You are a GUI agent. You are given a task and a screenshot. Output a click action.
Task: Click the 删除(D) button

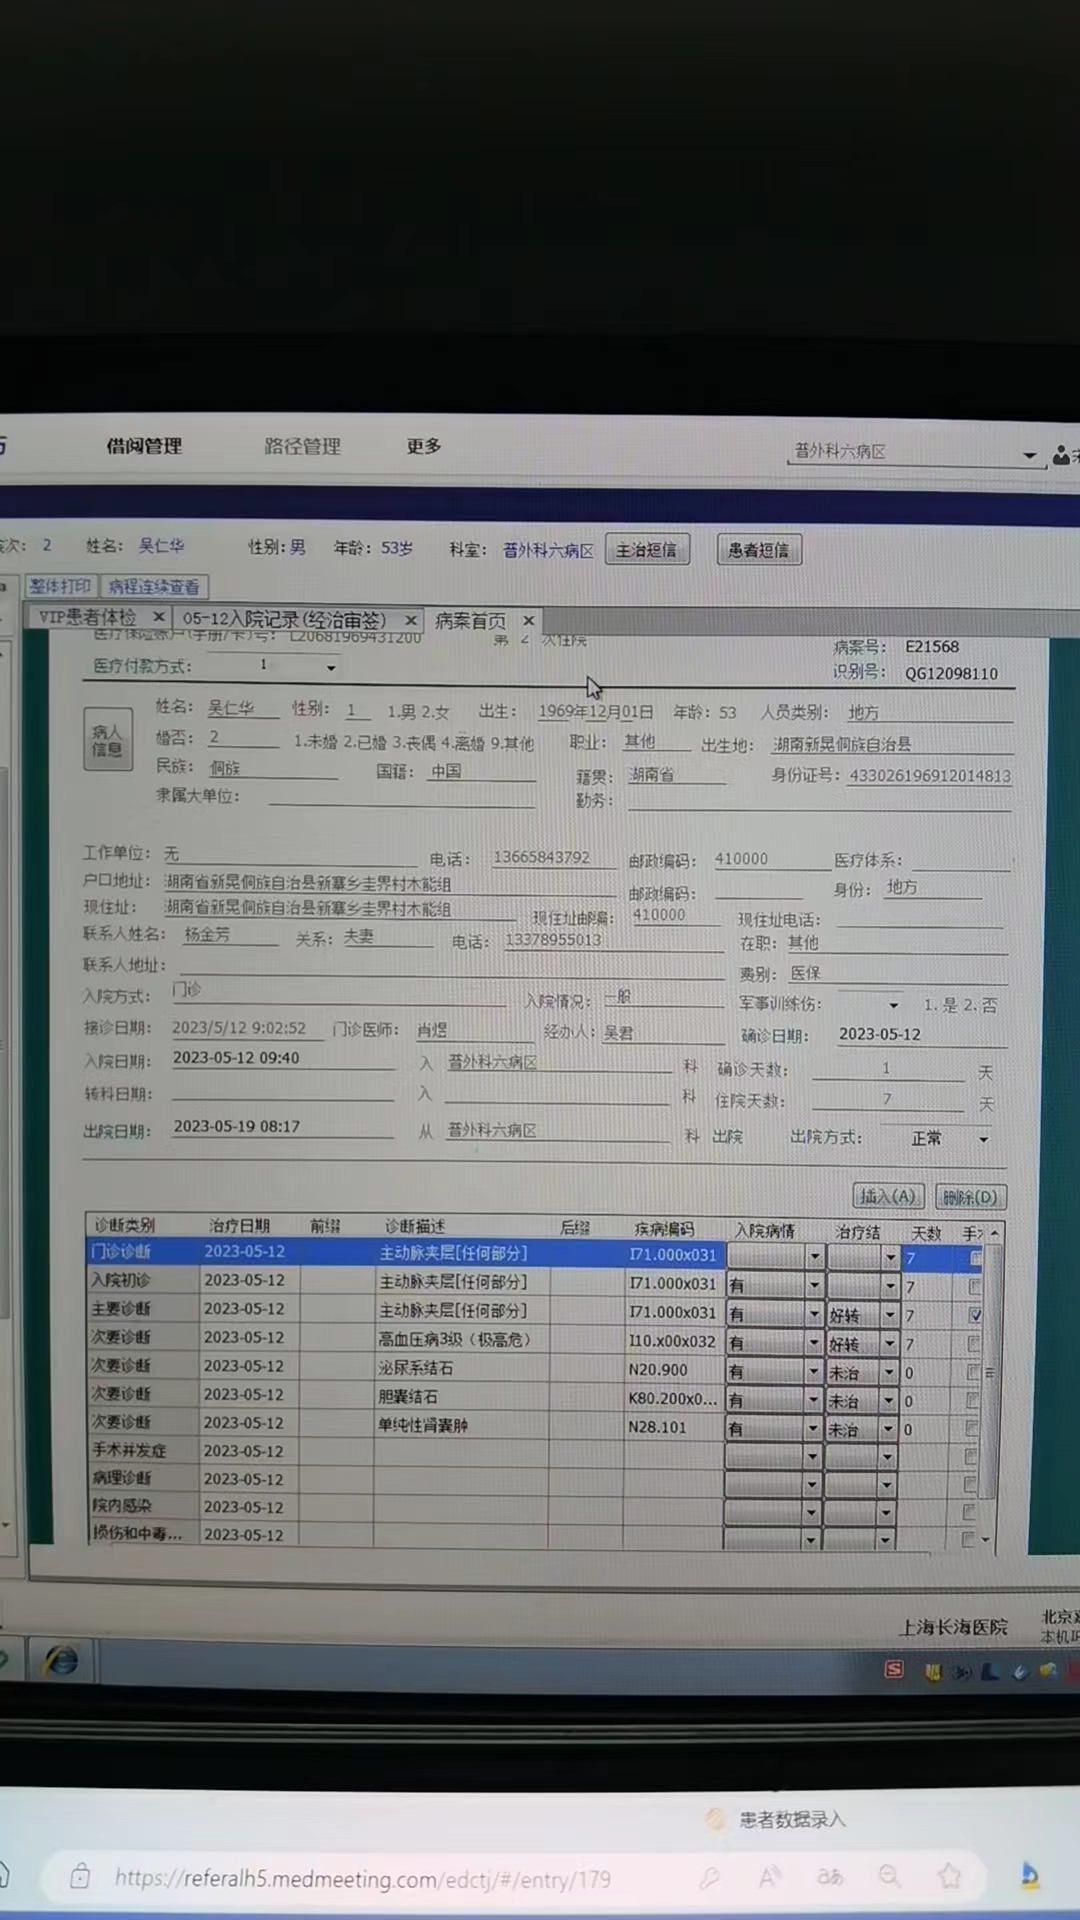tap(970, 1197)
